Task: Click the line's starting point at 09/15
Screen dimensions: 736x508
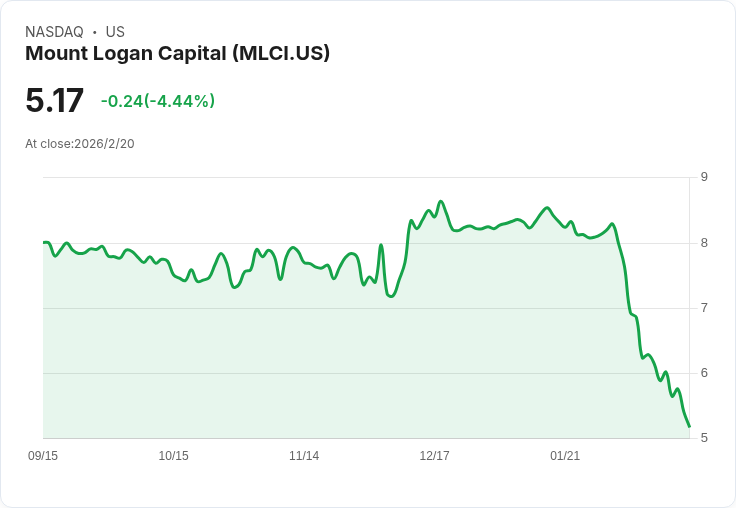Action: pos(44,242)
